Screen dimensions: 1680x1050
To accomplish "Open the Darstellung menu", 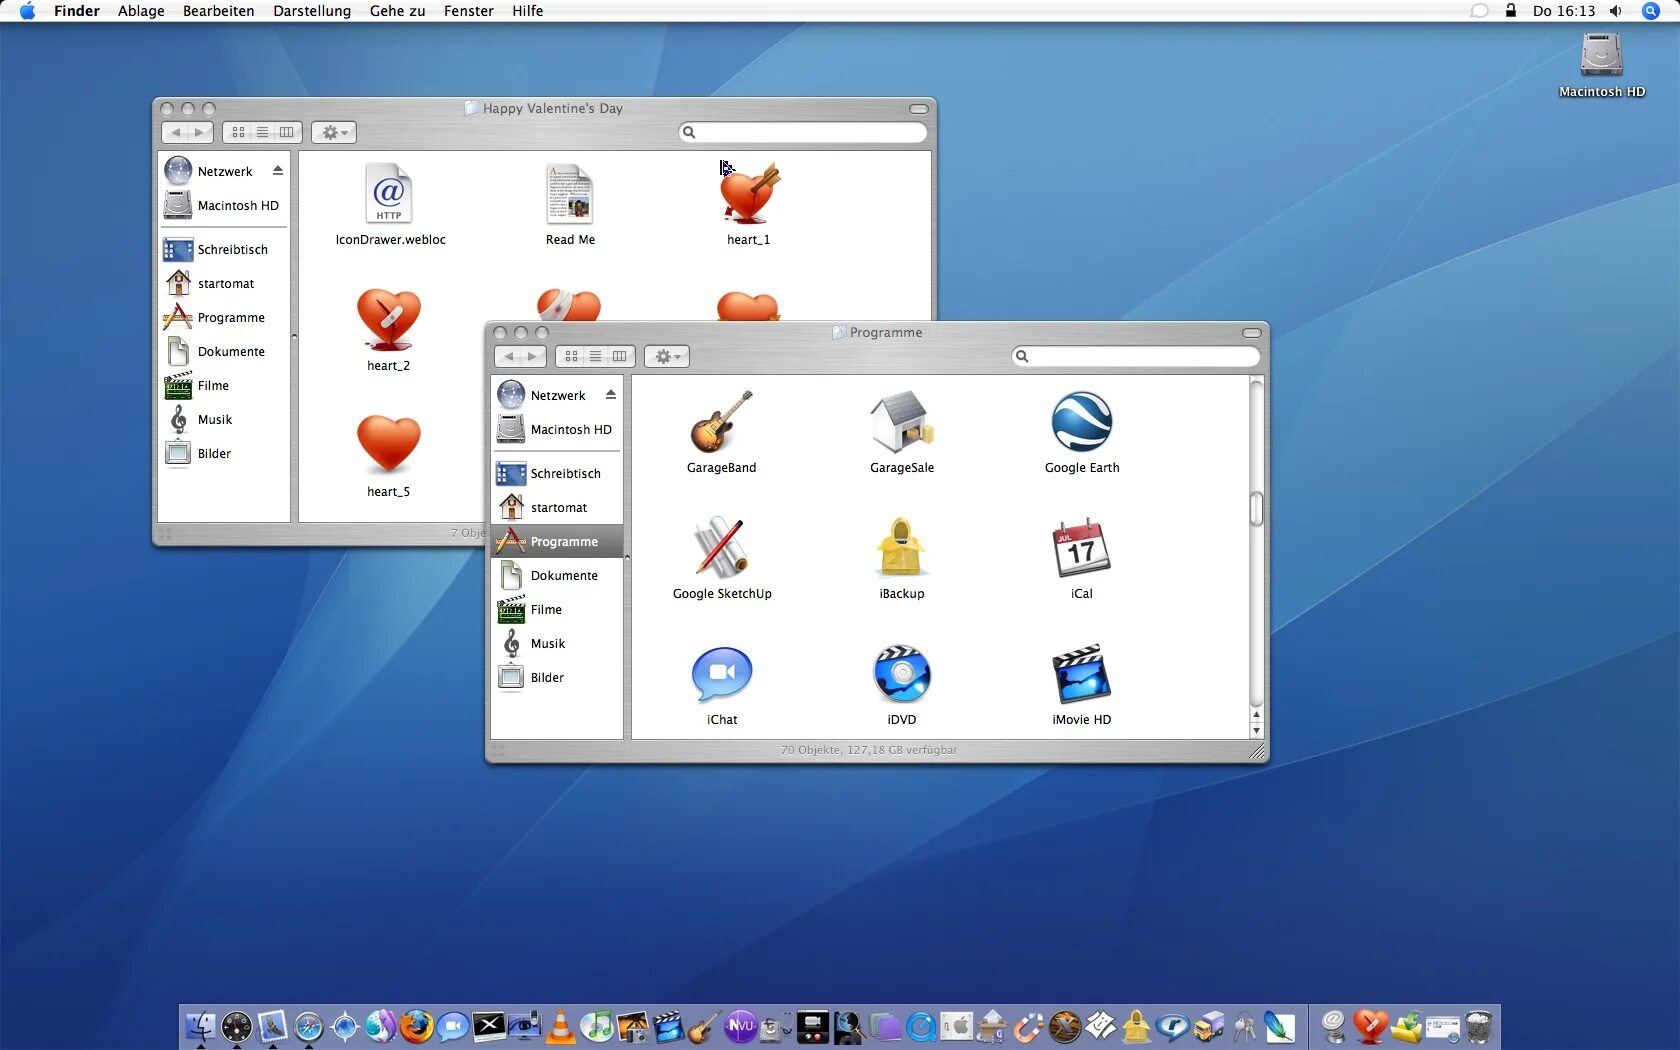I will tap(312, 11).
